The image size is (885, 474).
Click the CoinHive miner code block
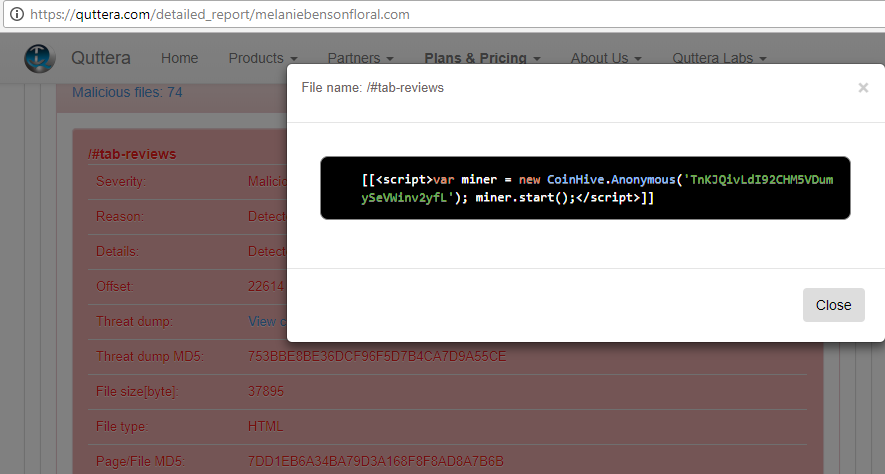click(585, 188)
